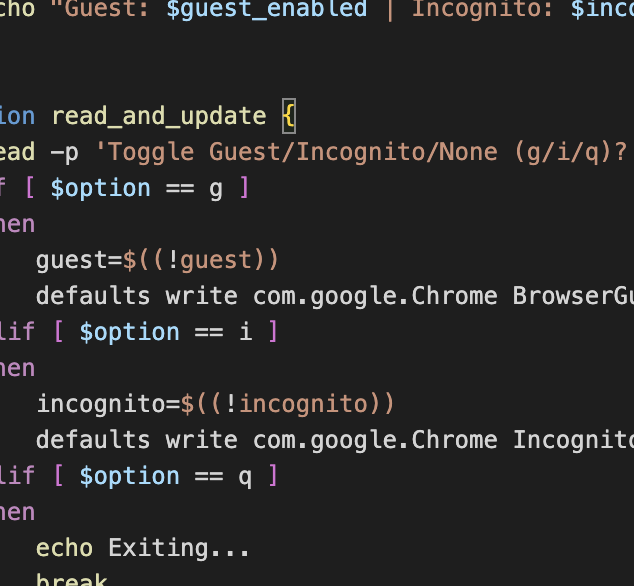
Task: Click $option in the '== i' condition
Action: (x=129, y=332)
